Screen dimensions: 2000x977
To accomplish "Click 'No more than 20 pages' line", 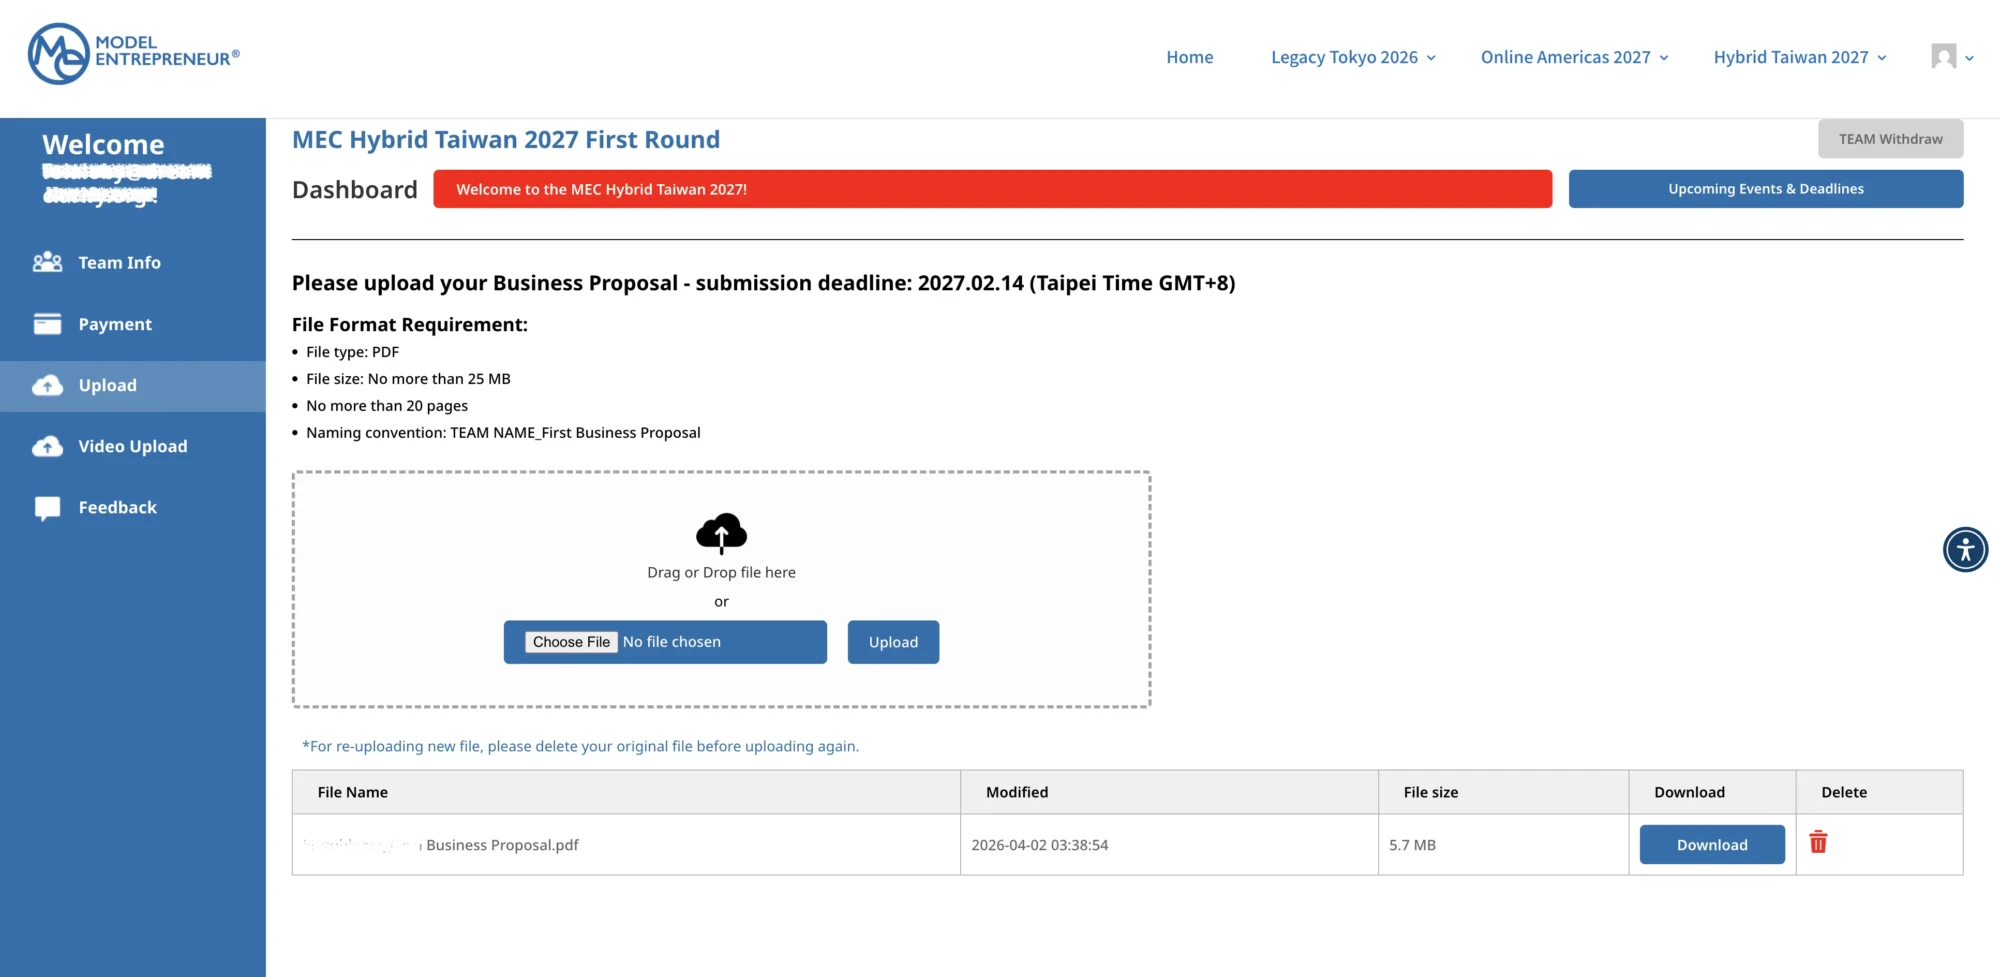I will (x=387, y=406).
